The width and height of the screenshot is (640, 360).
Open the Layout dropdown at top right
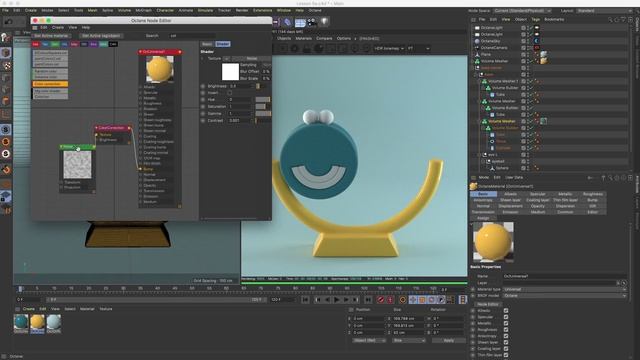click(605, 11)
